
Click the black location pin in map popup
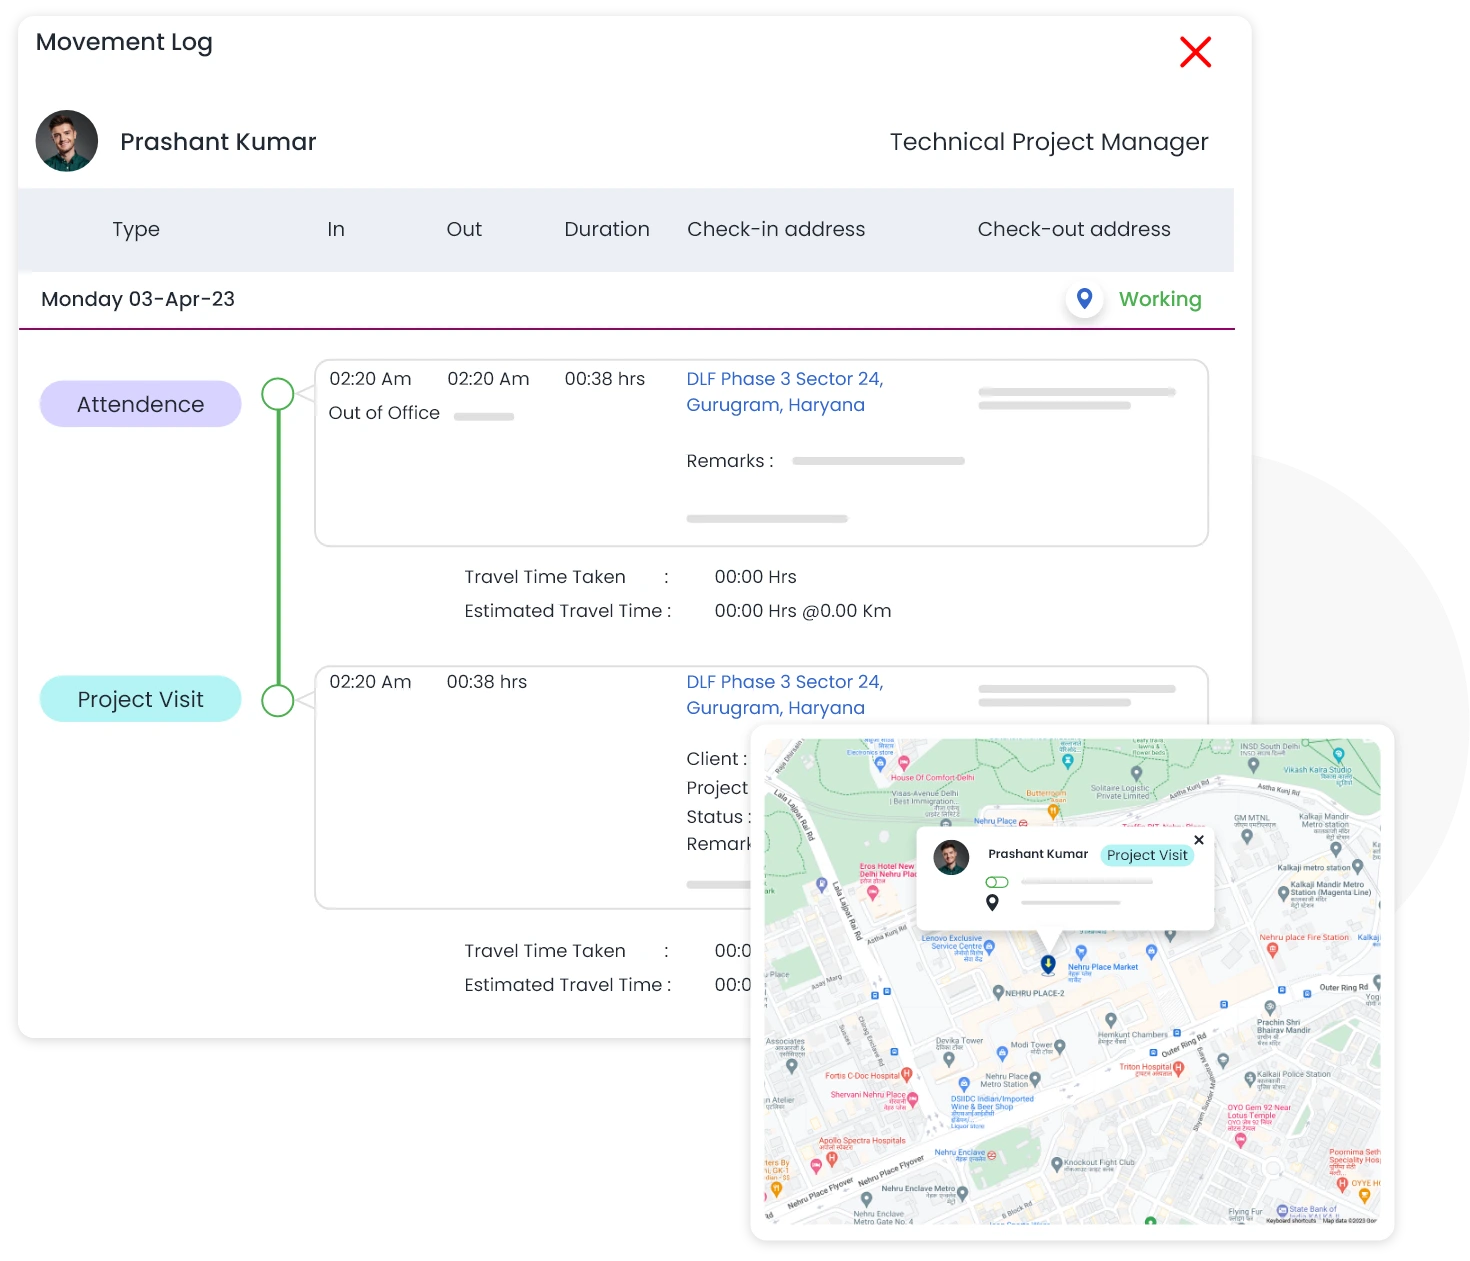click(x=992, y=903)
